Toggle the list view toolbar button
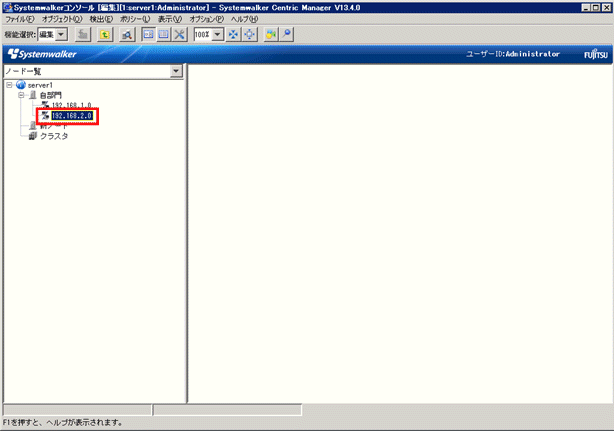This screenshot has height=431, width=614. (x=164, y=34)
